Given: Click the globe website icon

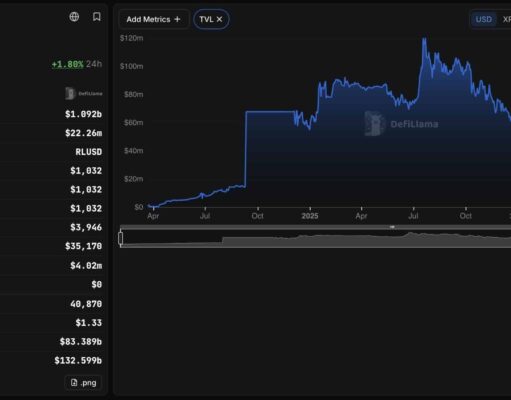Looking at the screenshot, I should tap(74, 17).
